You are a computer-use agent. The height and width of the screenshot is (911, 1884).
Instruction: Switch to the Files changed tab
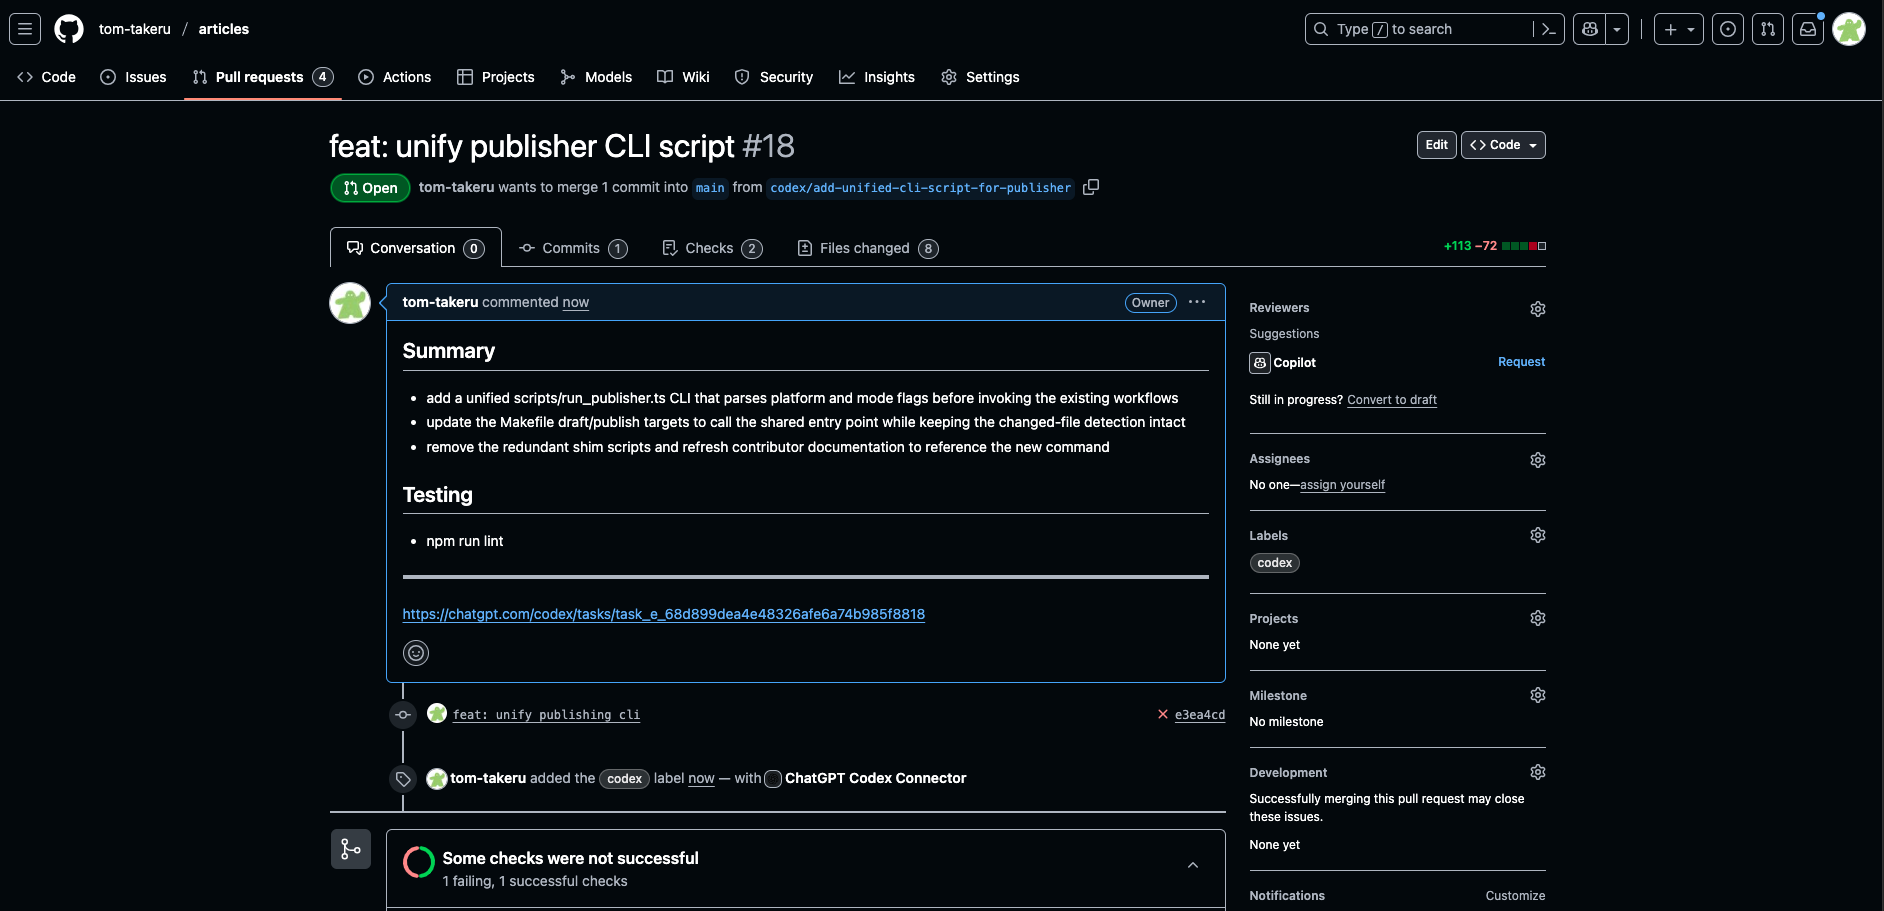click(866, 247)
